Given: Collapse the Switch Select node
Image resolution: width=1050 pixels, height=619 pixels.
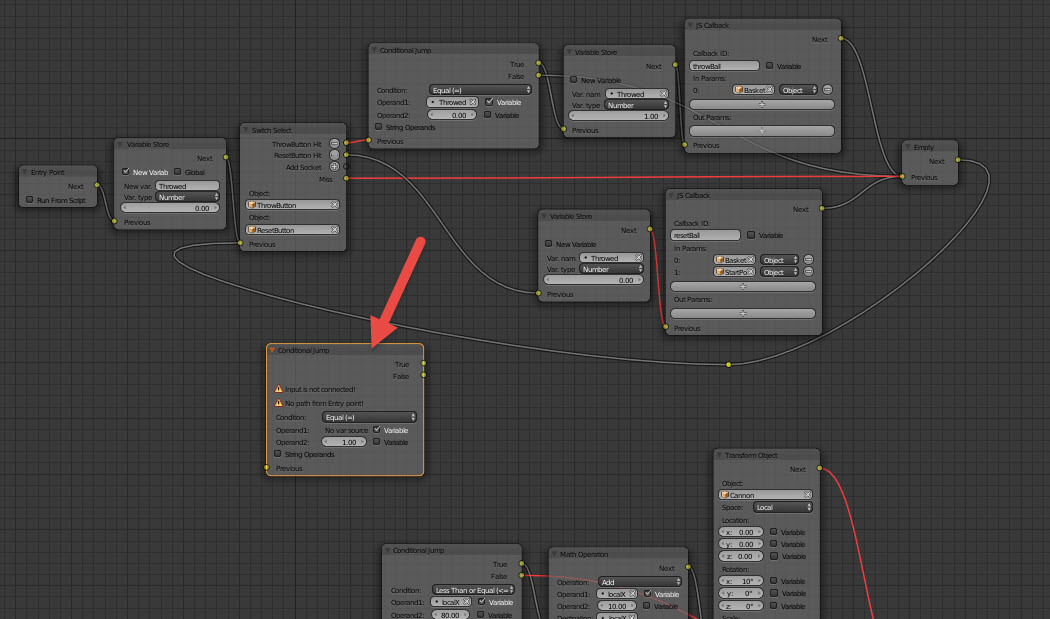Looking at the screenshot, I should pyautogui.click(x=245, y=130).
